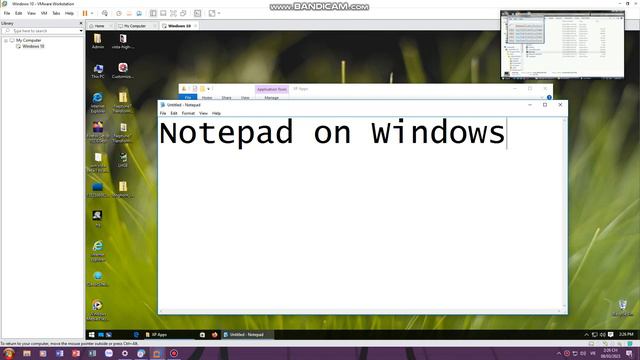Click the guest taskbar clock showing 2:26 PM
The height and width of the screenshot is (360, 640).
click(x=626, y=335)
